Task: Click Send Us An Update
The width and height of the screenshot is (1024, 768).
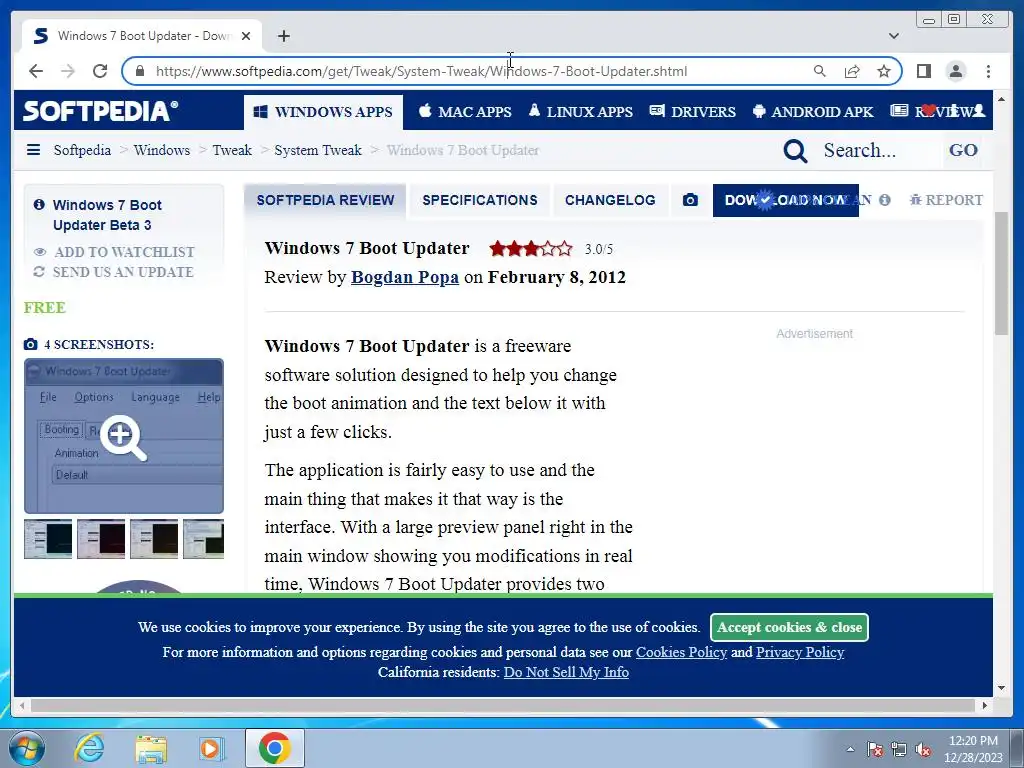Action: pos(114,272)
